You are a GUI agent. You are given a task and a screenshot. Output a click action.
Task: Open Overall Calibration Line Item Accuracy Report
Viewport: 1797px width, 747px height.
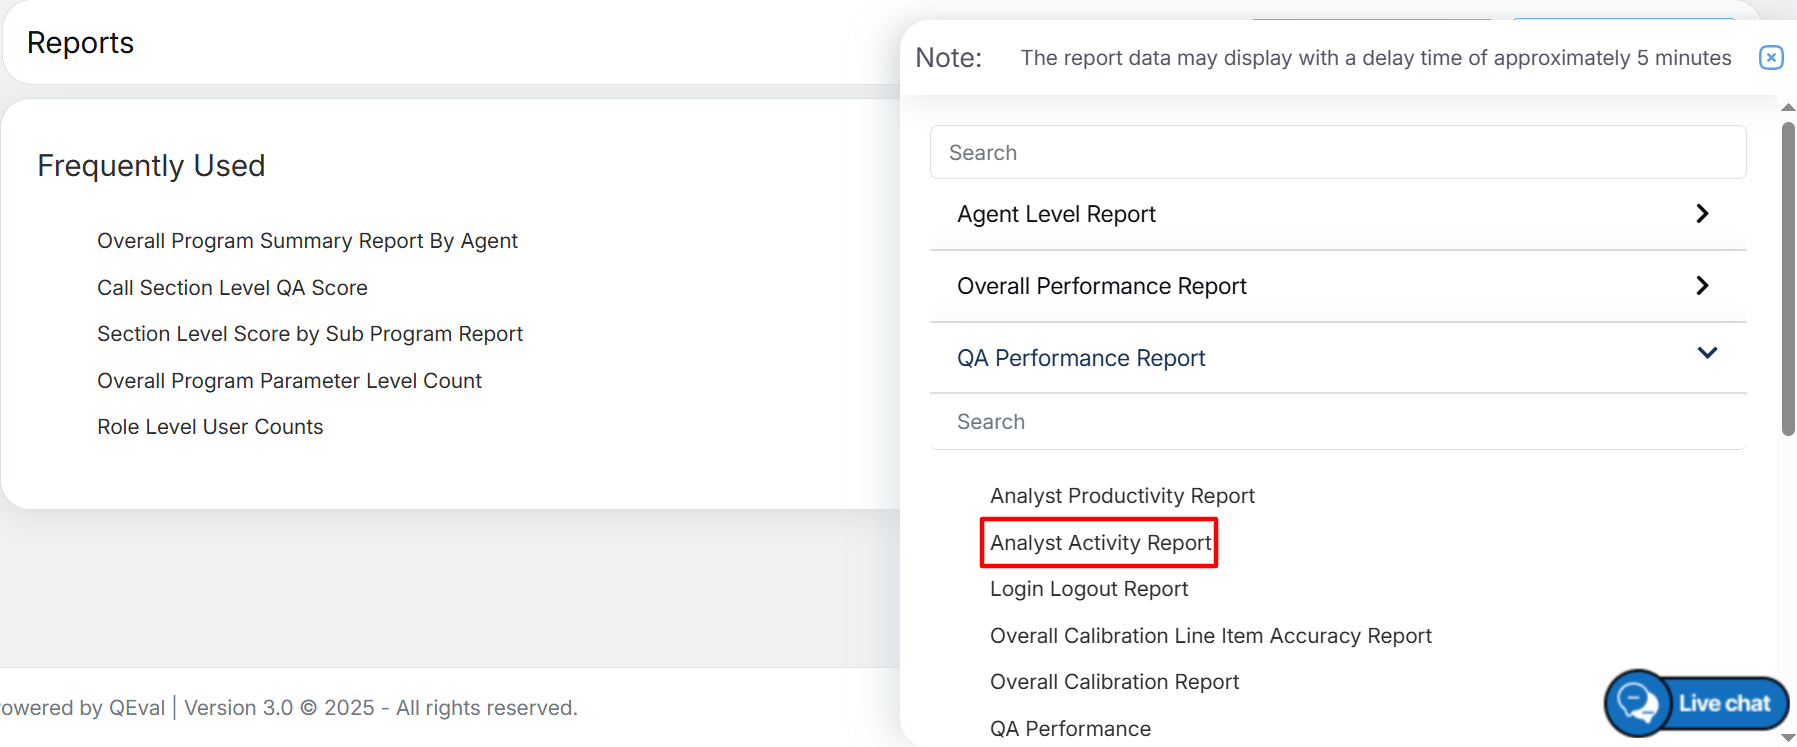(x=1210, y=636)
